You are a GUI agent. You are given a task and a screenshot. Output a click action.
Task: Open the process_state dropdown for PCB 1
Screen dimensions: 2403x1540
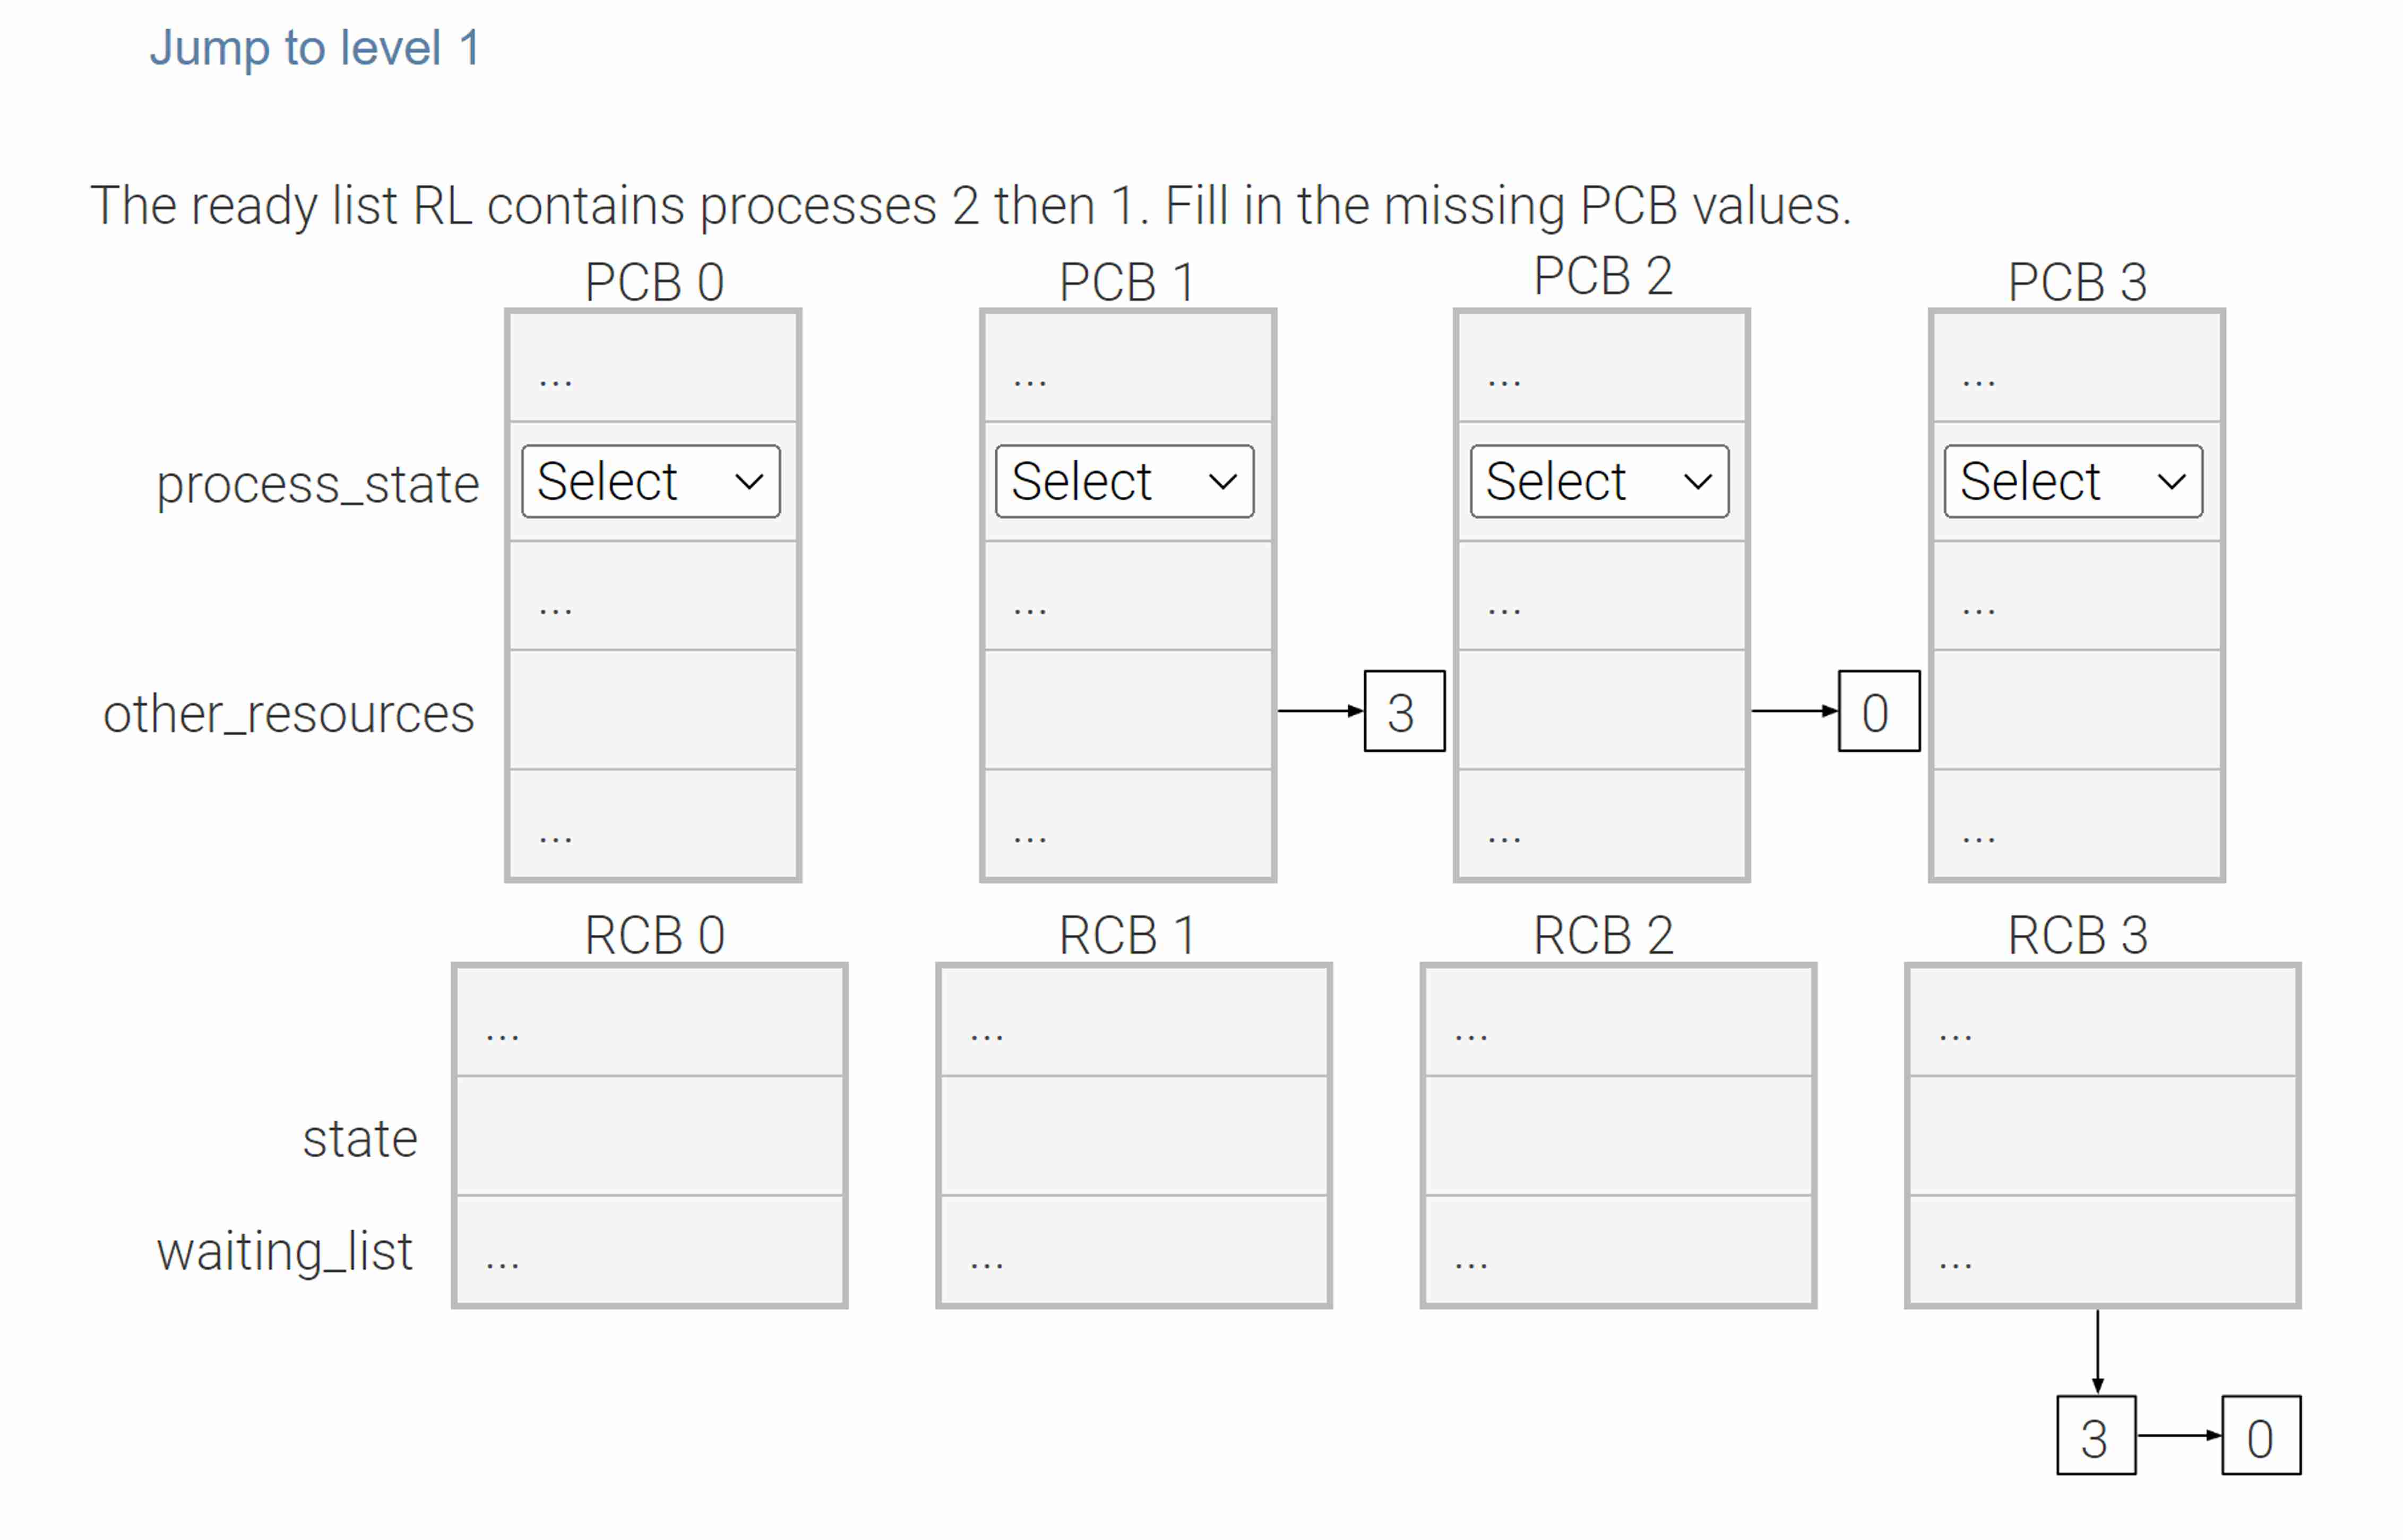coord(1123,482)
